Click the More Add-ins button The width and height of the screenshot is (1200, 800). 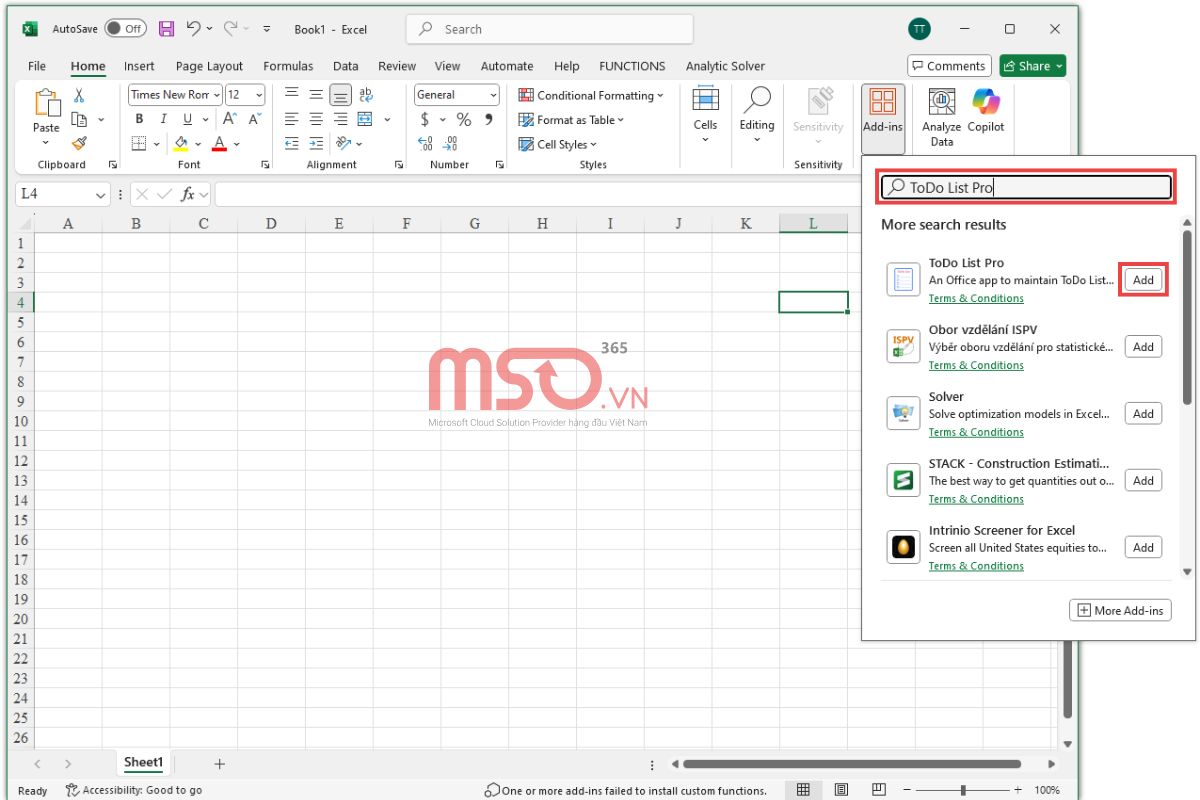tap(1120, 610)
